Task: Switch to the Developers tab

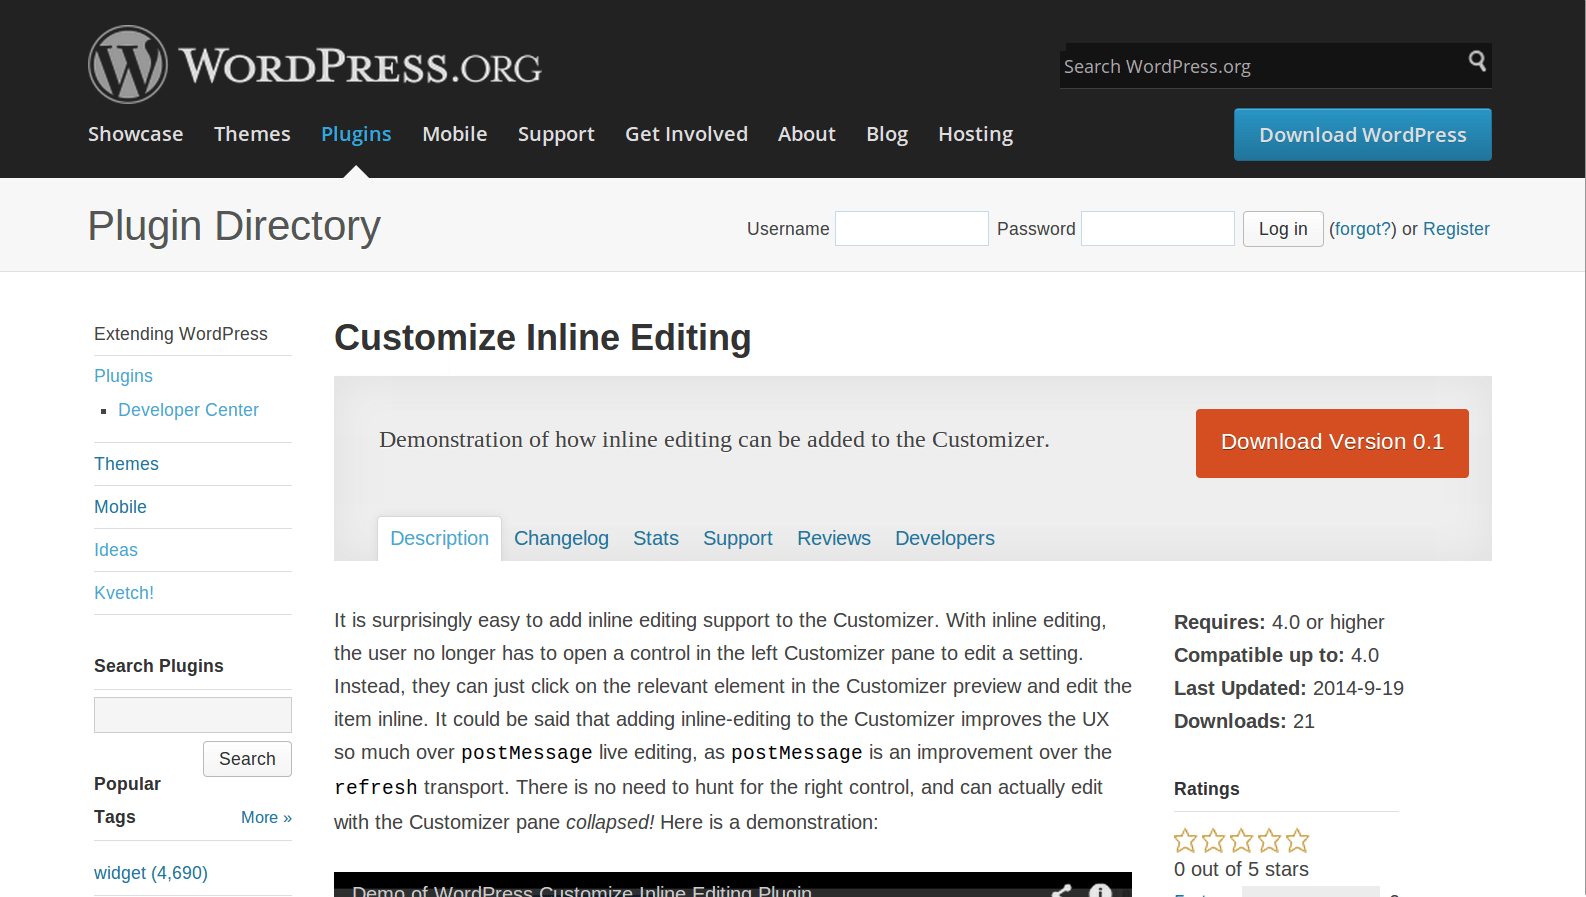Action: coord(945,538)
